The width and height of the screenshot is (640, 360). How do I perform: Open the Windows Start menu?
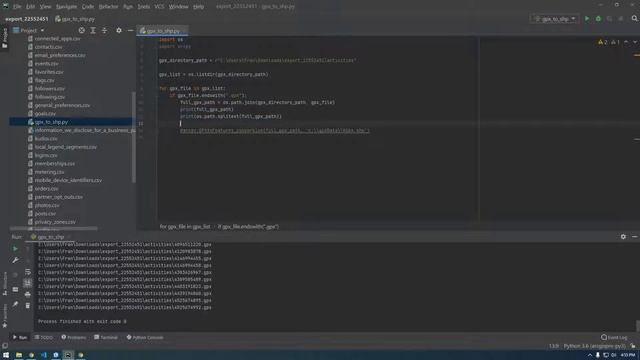(x=6, y=355)
